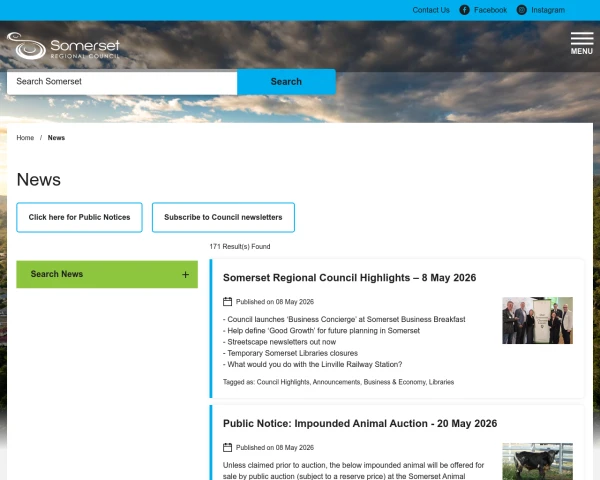Click the Business & Economy tag
This screenshot has width=600, height=480.
point(395,382)
